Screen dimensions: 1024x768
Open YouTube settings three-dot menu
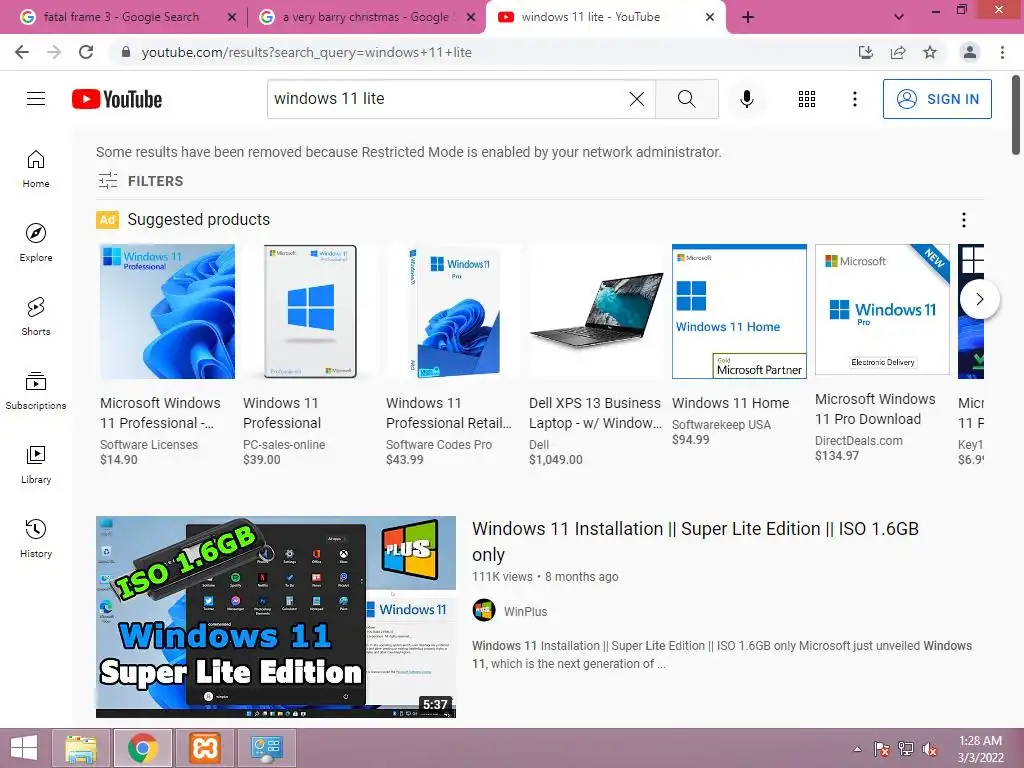point(854,99)
